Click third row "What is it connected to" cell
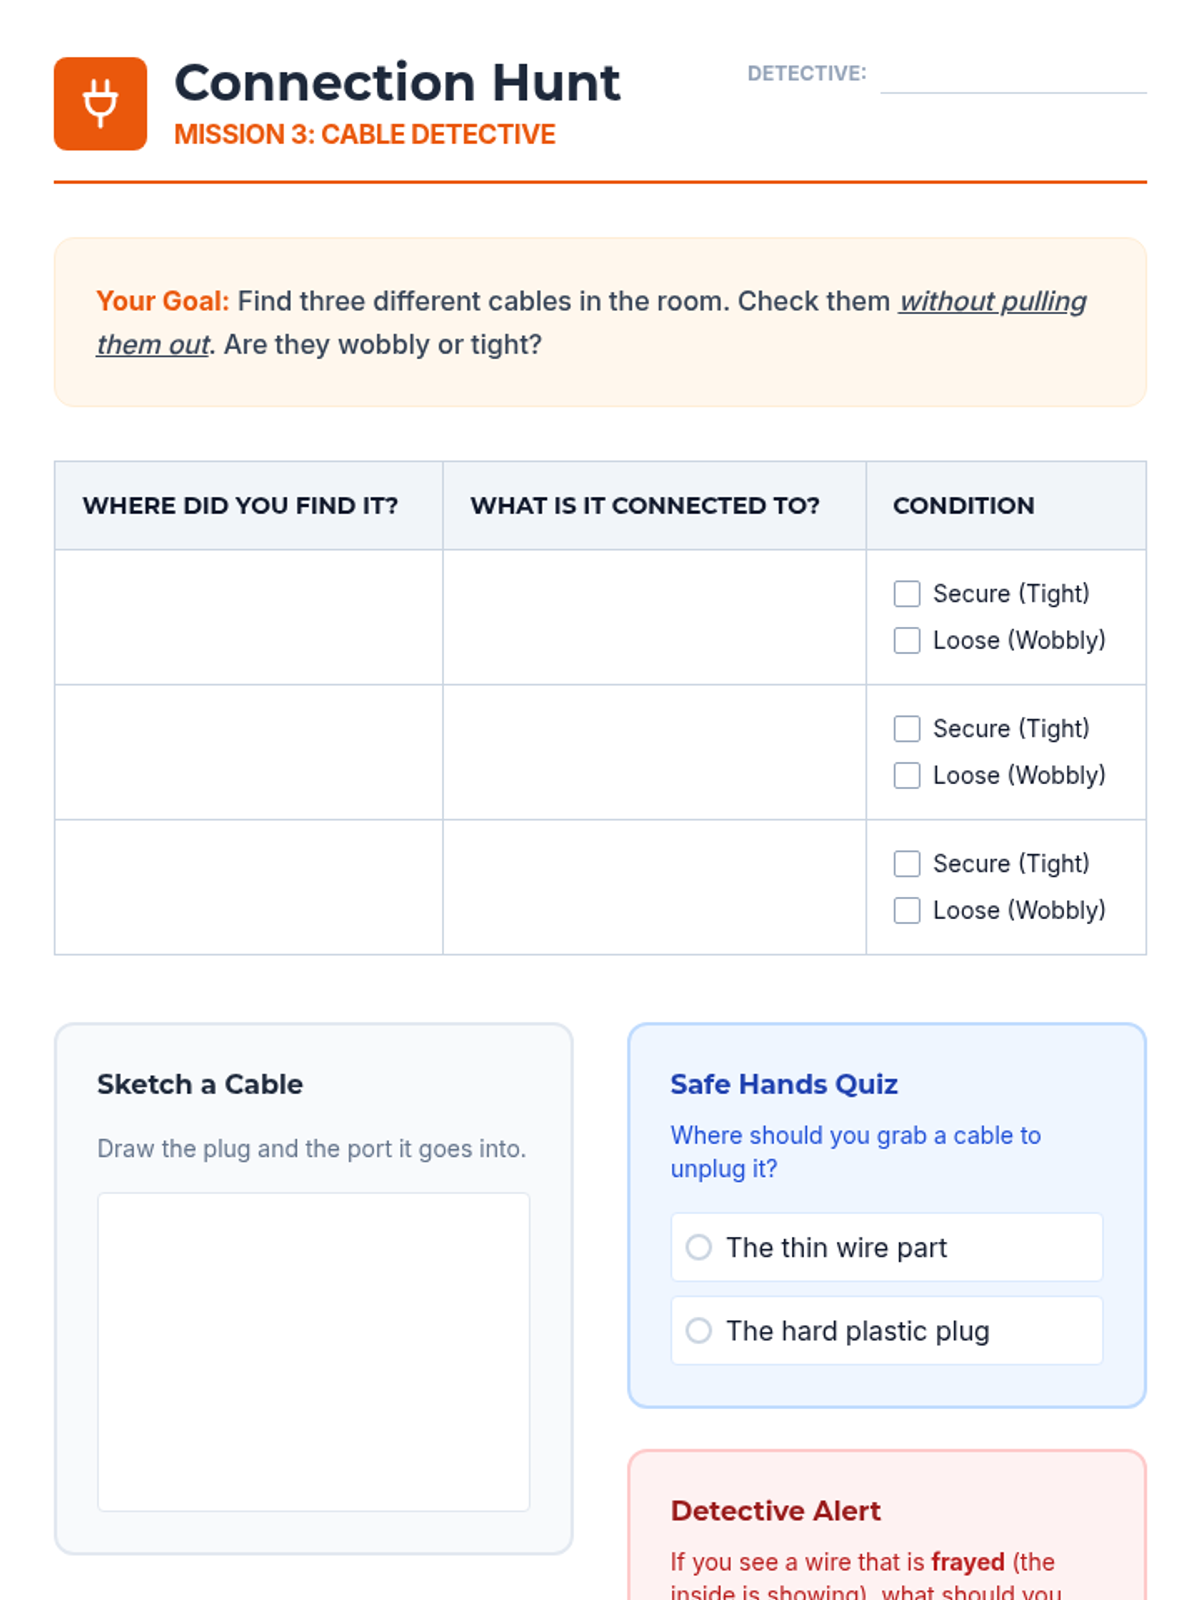This screenshot has width=1200, height=1600. pyautogui.click(x=654, y=887)
